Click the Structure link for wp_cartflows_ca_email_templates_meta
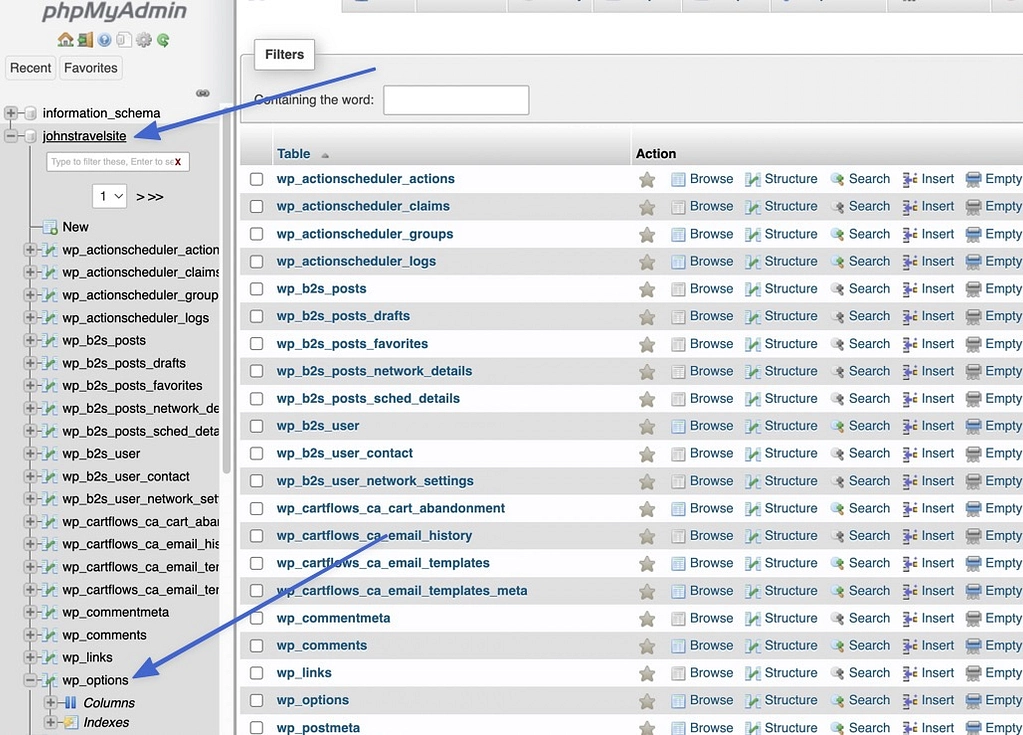Image resolution: width=1023 pixels, height=735 pixels. click(x=791, y=590)
